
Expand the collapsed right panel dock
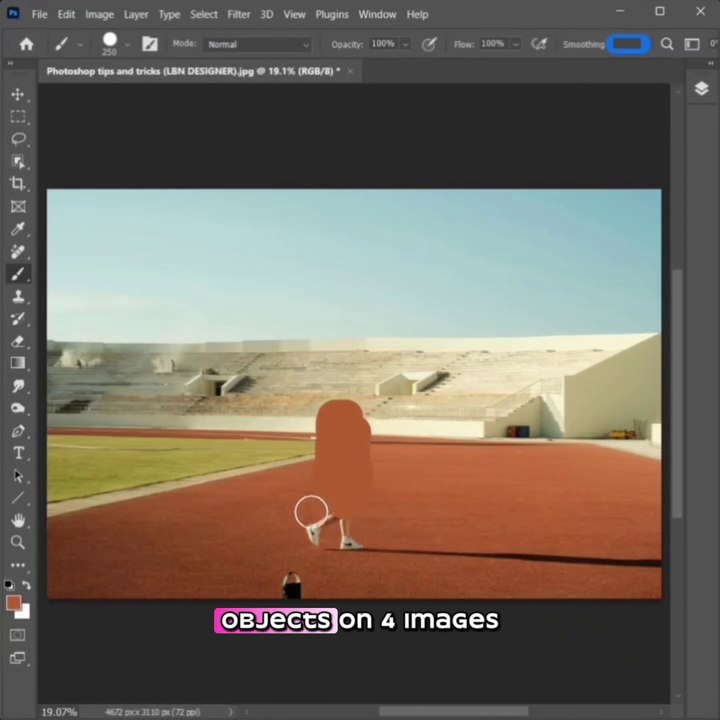pos(711,63)
